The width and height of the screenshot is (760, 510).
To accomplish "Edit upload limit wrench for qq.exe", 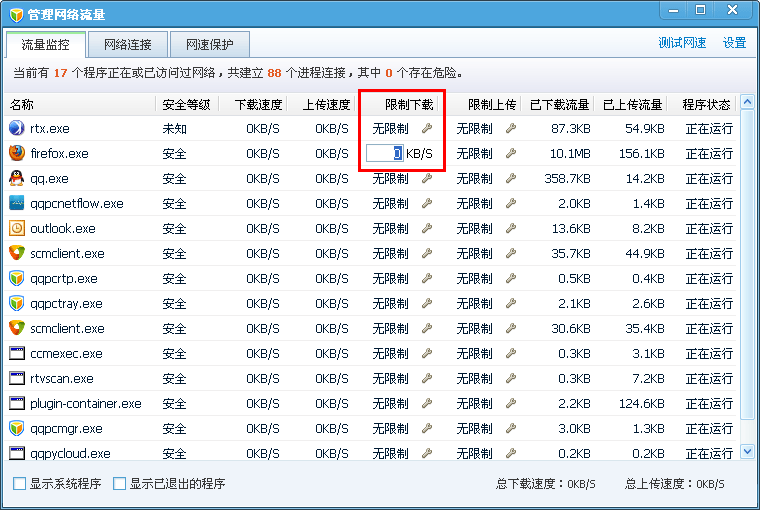I will [x=511, y=178].
